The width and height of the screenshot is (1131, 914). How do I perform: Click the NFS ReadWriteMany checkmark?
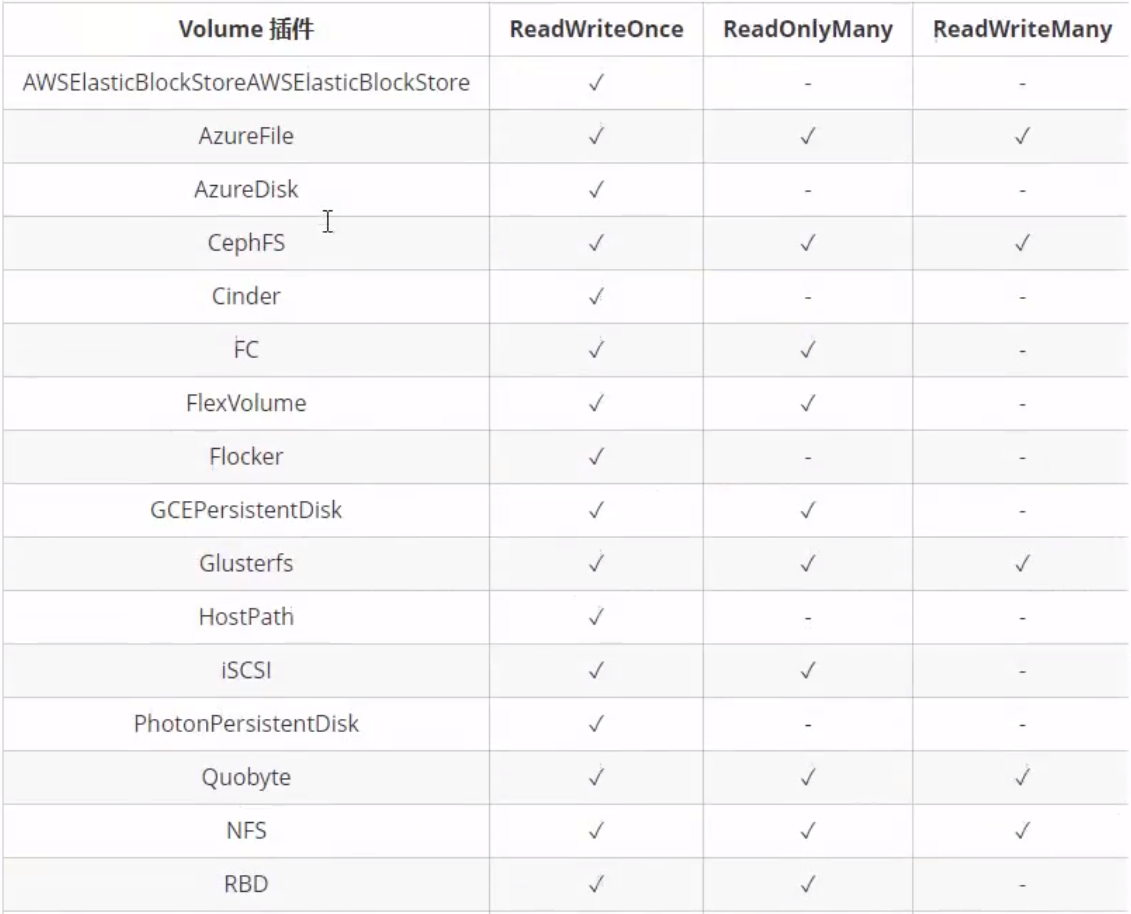1022,830
